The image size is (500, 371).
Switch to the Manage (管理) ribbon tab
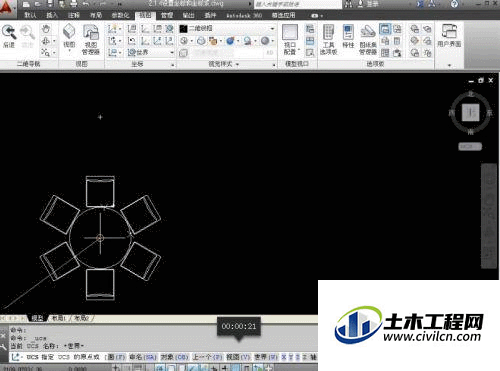(167, 15)
